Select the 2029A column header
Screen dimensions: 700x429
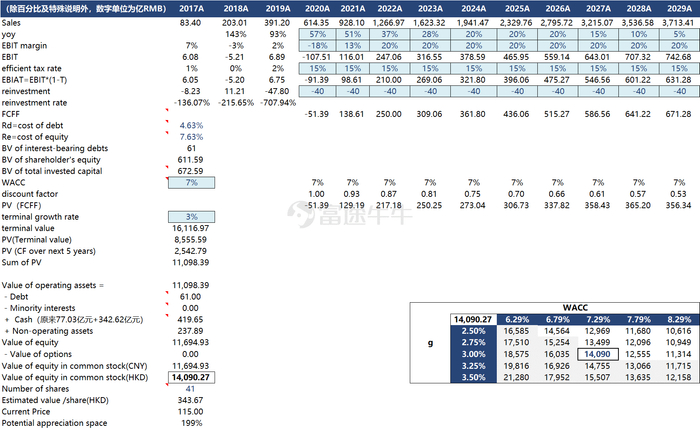[x=679, y=8]
